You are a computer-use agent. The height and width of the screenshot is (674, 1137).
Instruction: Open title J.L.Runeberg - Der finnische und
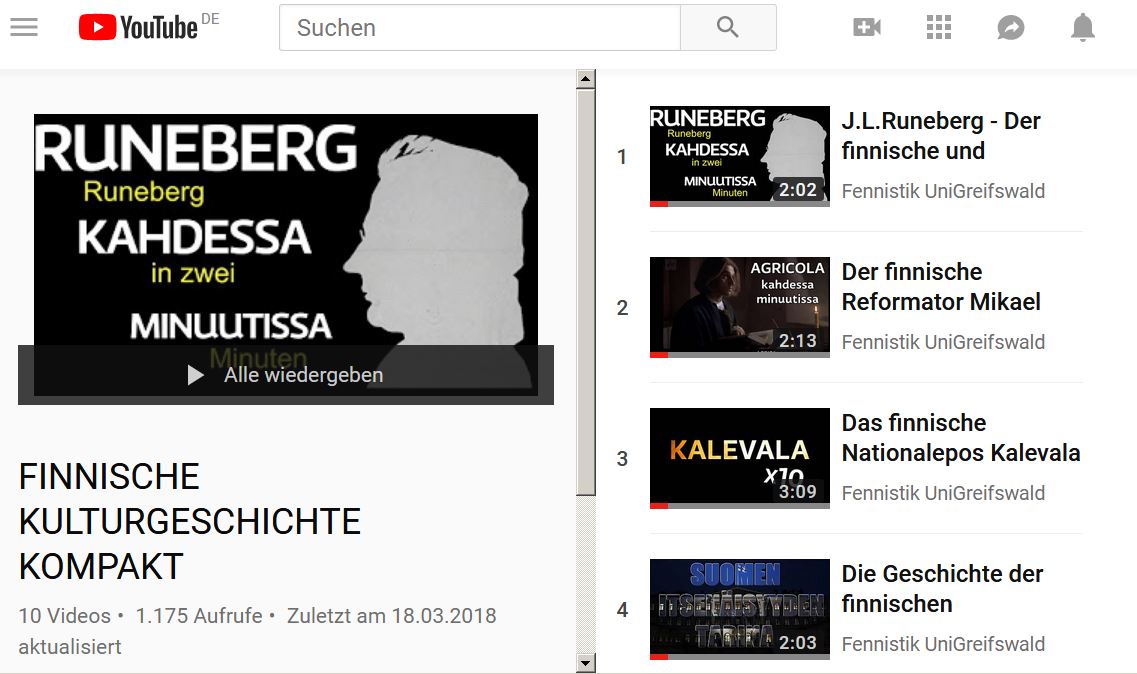pos(941,136)
